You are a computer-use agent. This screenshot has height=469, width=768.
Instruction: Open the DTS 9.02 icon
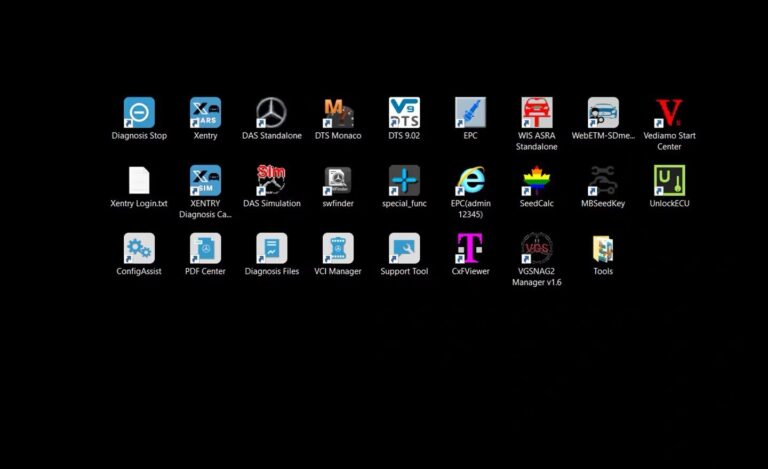[404, 113]
